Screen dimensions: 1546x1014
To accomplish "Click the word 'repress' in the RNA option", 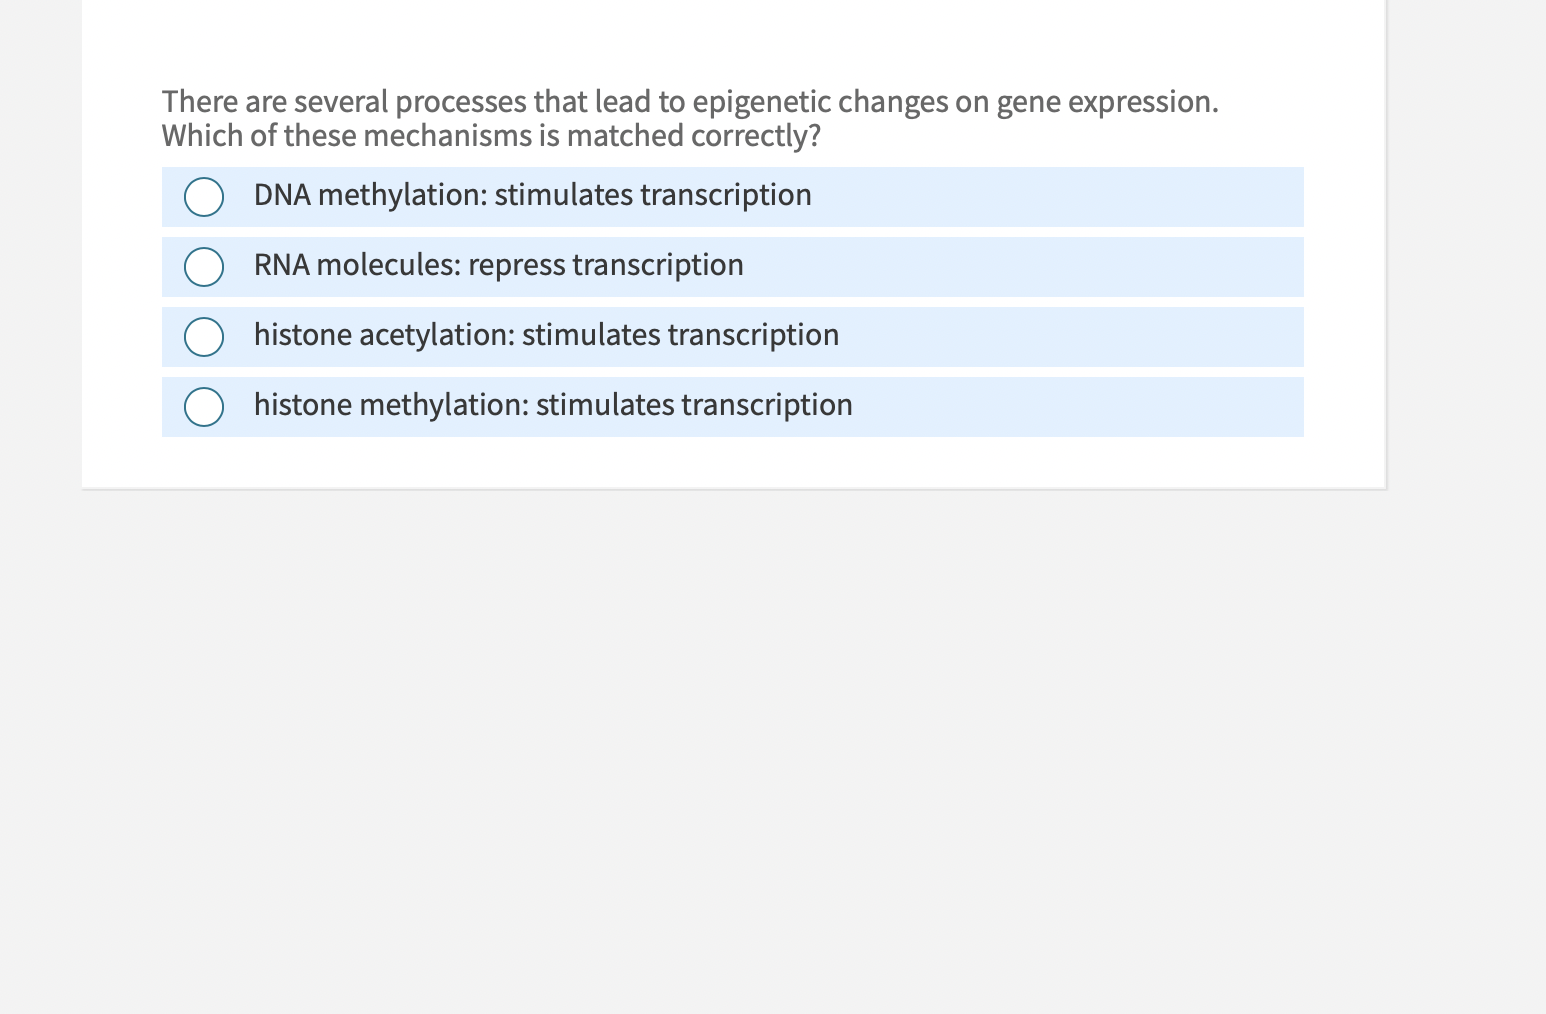I will point(516,266).
